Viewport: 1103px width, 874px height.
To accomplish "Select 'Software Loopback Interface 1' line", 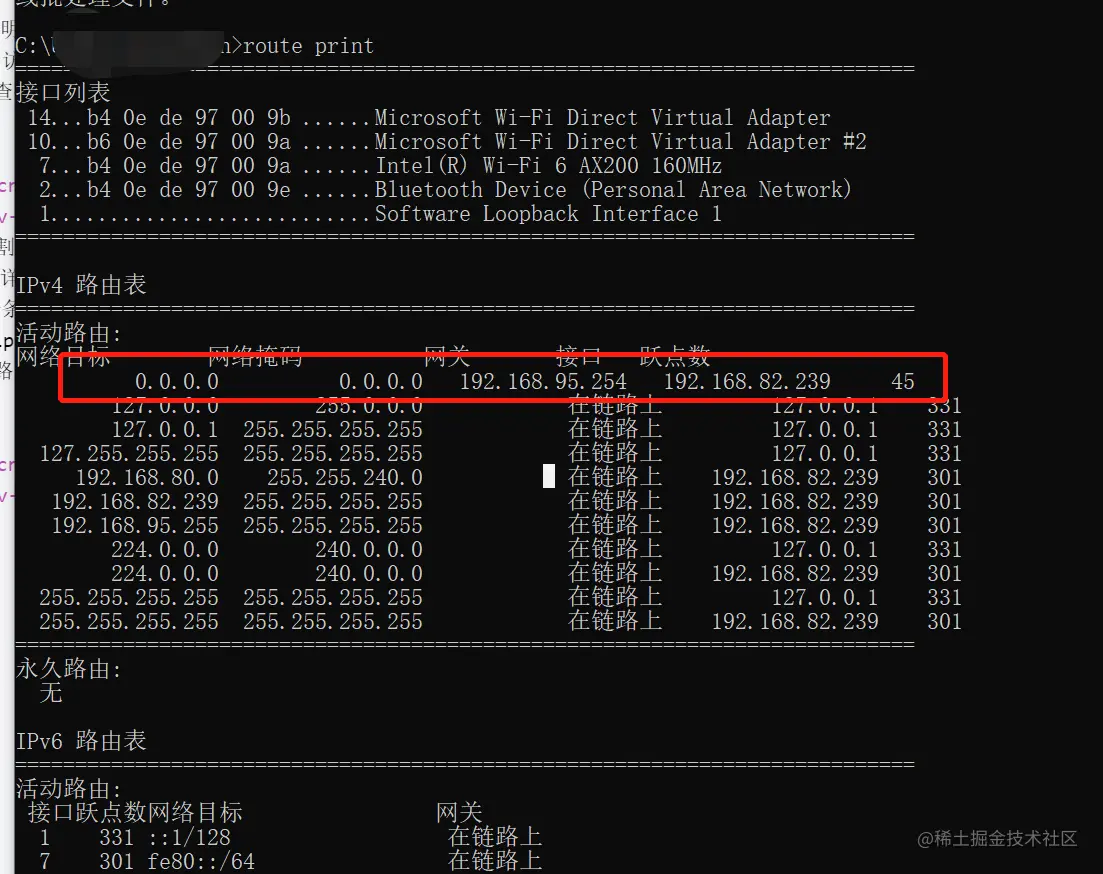I will tap(548, 214).
